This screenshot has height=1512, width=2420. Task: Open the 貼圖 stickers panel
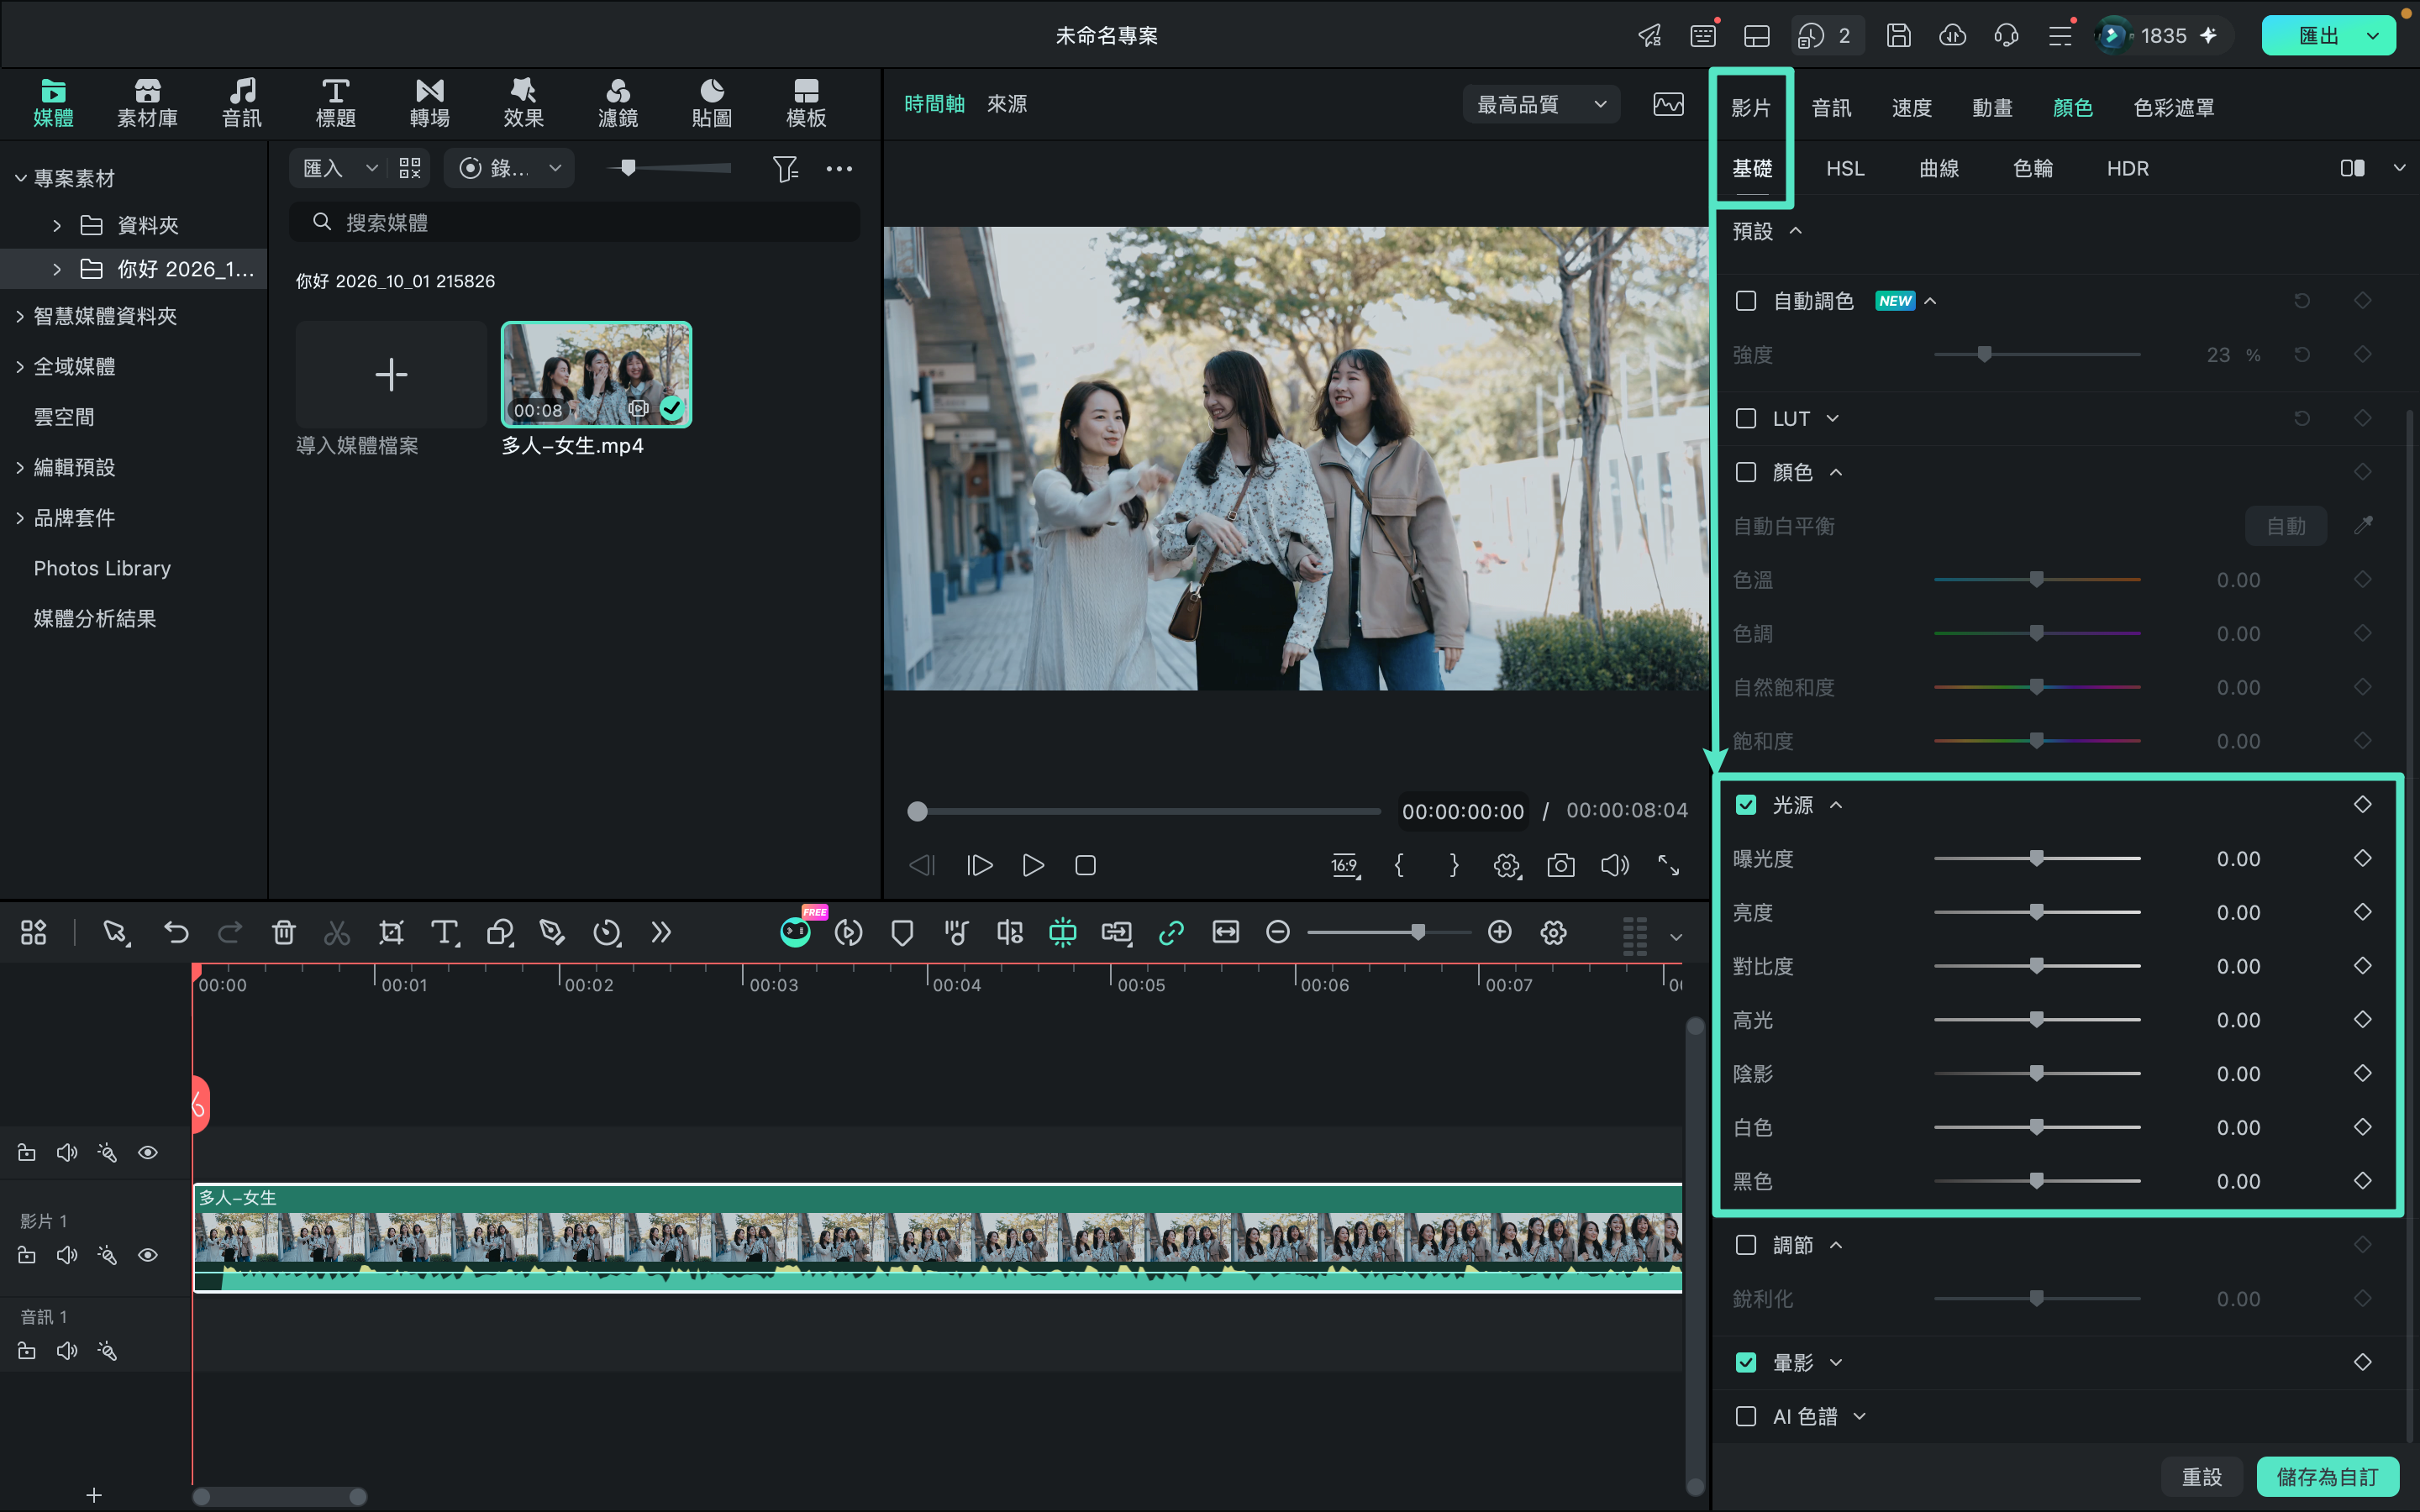tap(711, 103)
